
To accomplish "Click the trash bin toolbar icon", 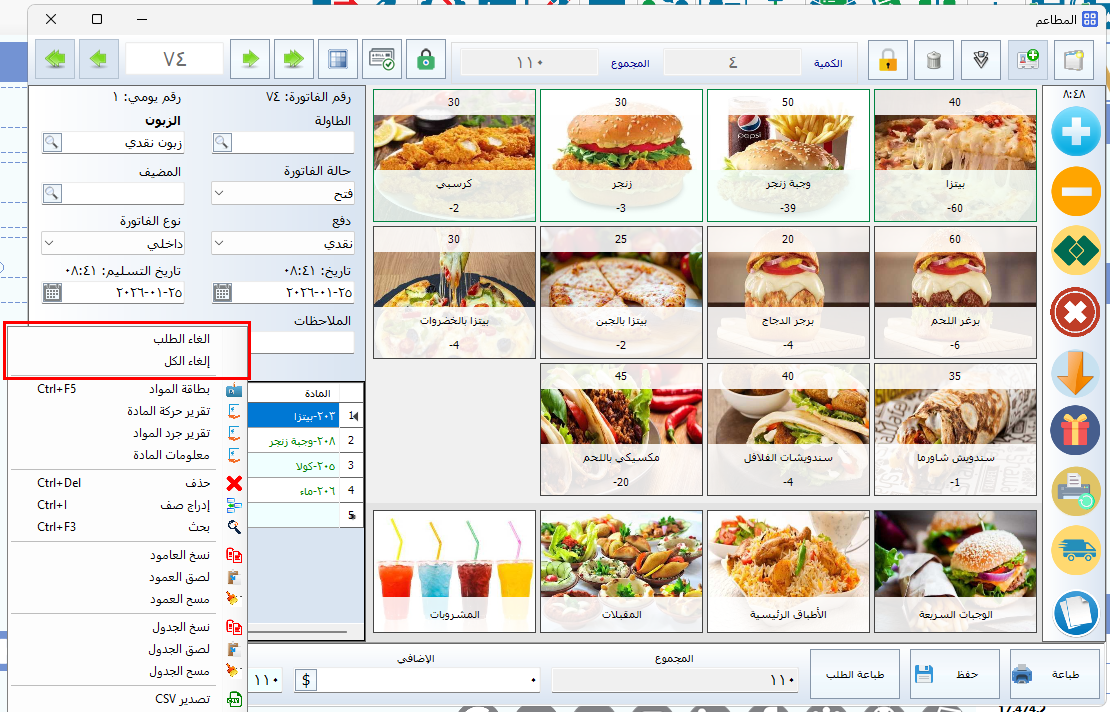I will [934, 60].
